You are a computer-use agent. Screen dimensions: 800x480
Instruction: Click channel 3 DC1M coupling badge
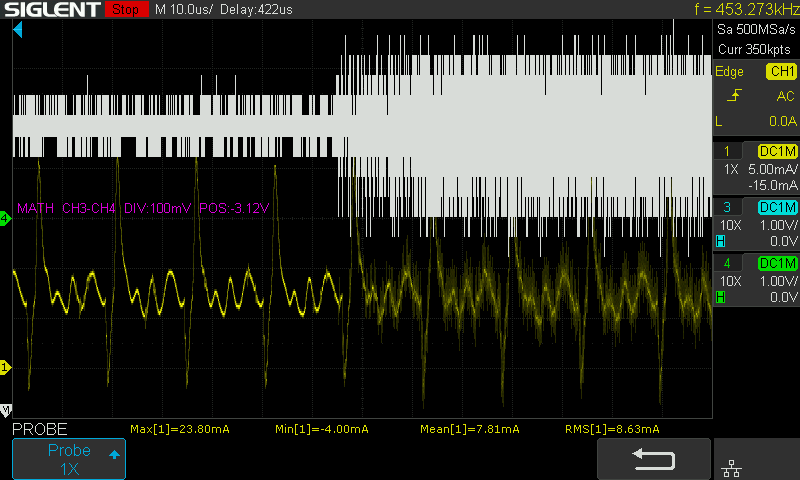778,207
